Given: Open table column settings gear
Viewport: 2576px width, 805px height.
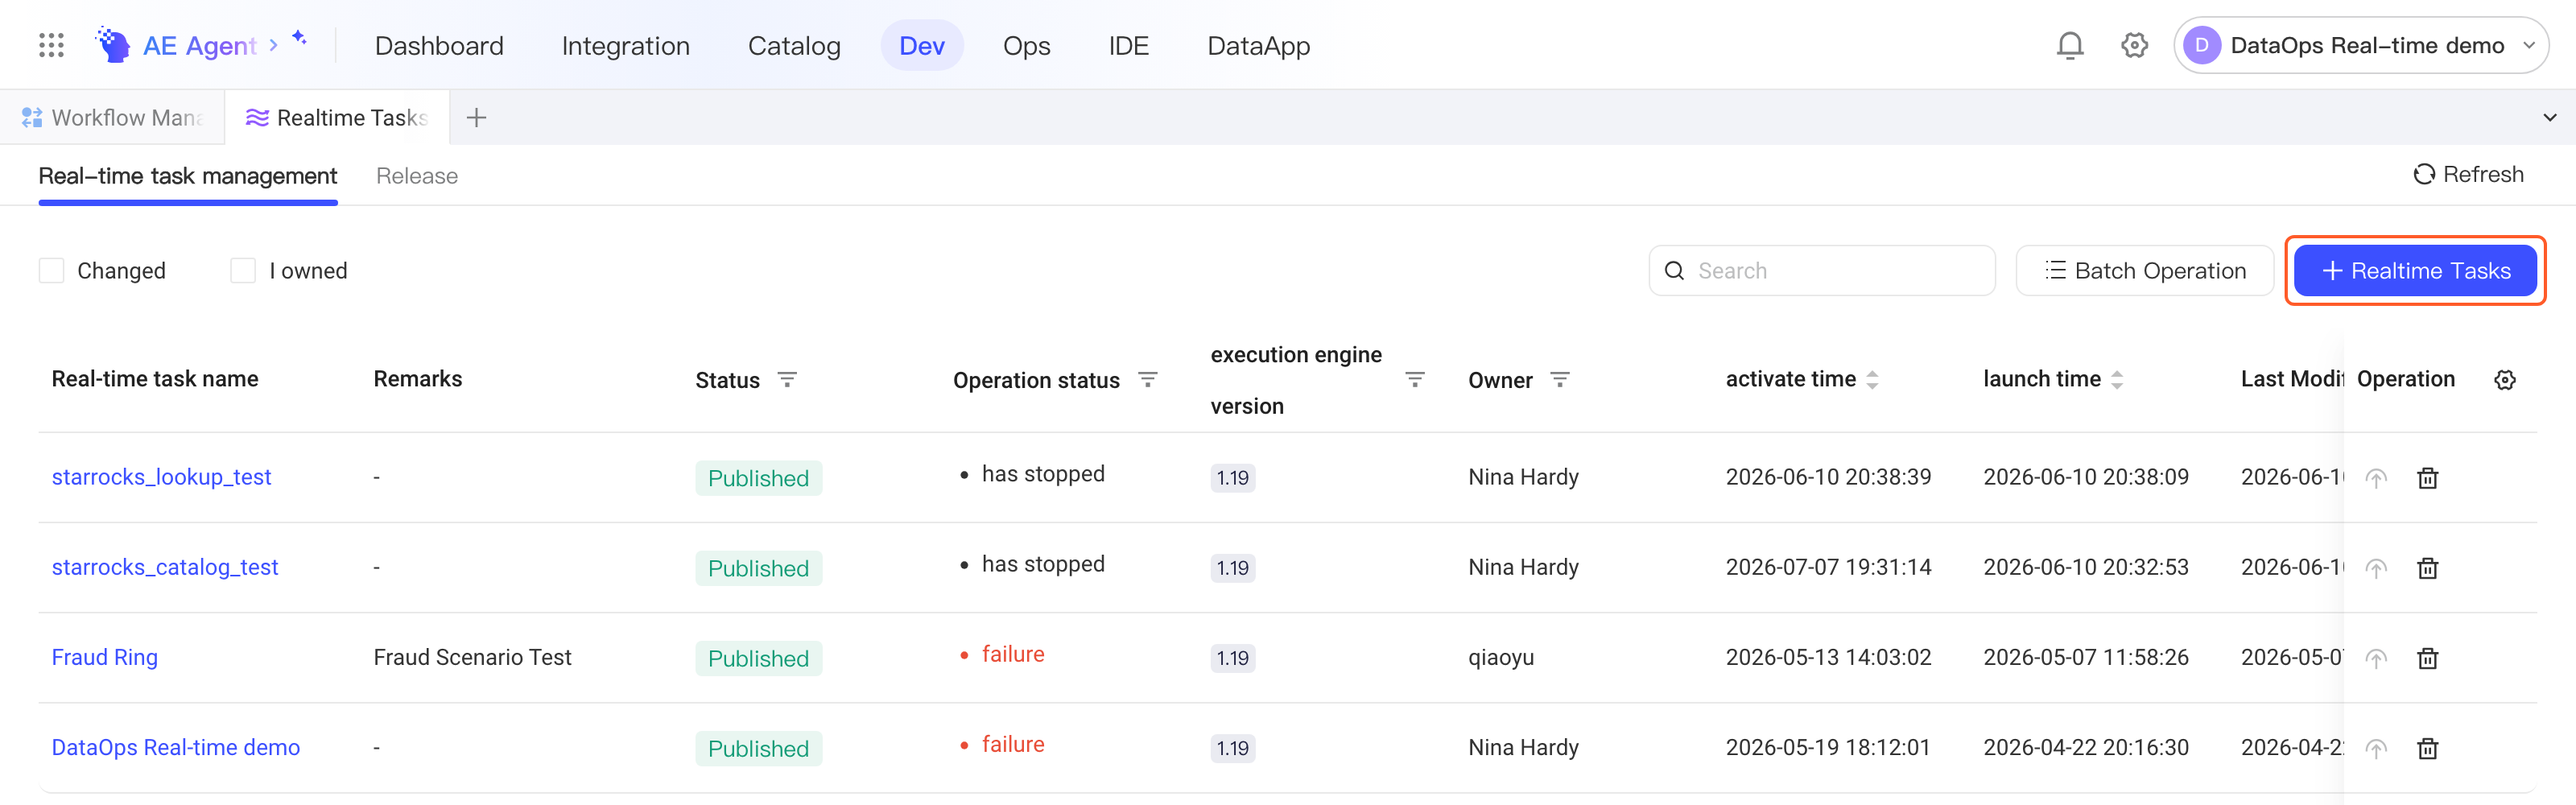Looking at the screenshot, I should [x=2504, y=380].
